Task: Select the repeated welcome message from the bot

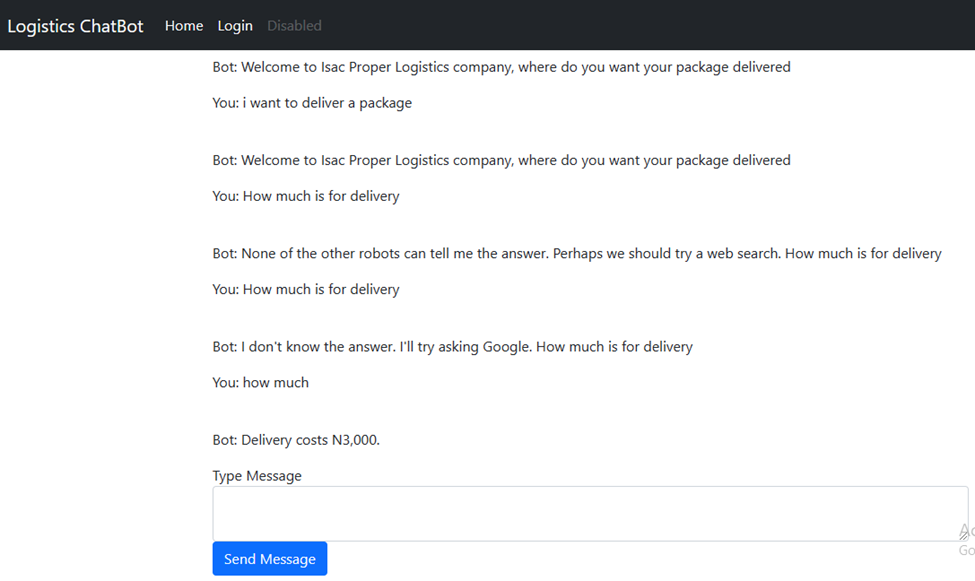Action: [x=501, y=159]
